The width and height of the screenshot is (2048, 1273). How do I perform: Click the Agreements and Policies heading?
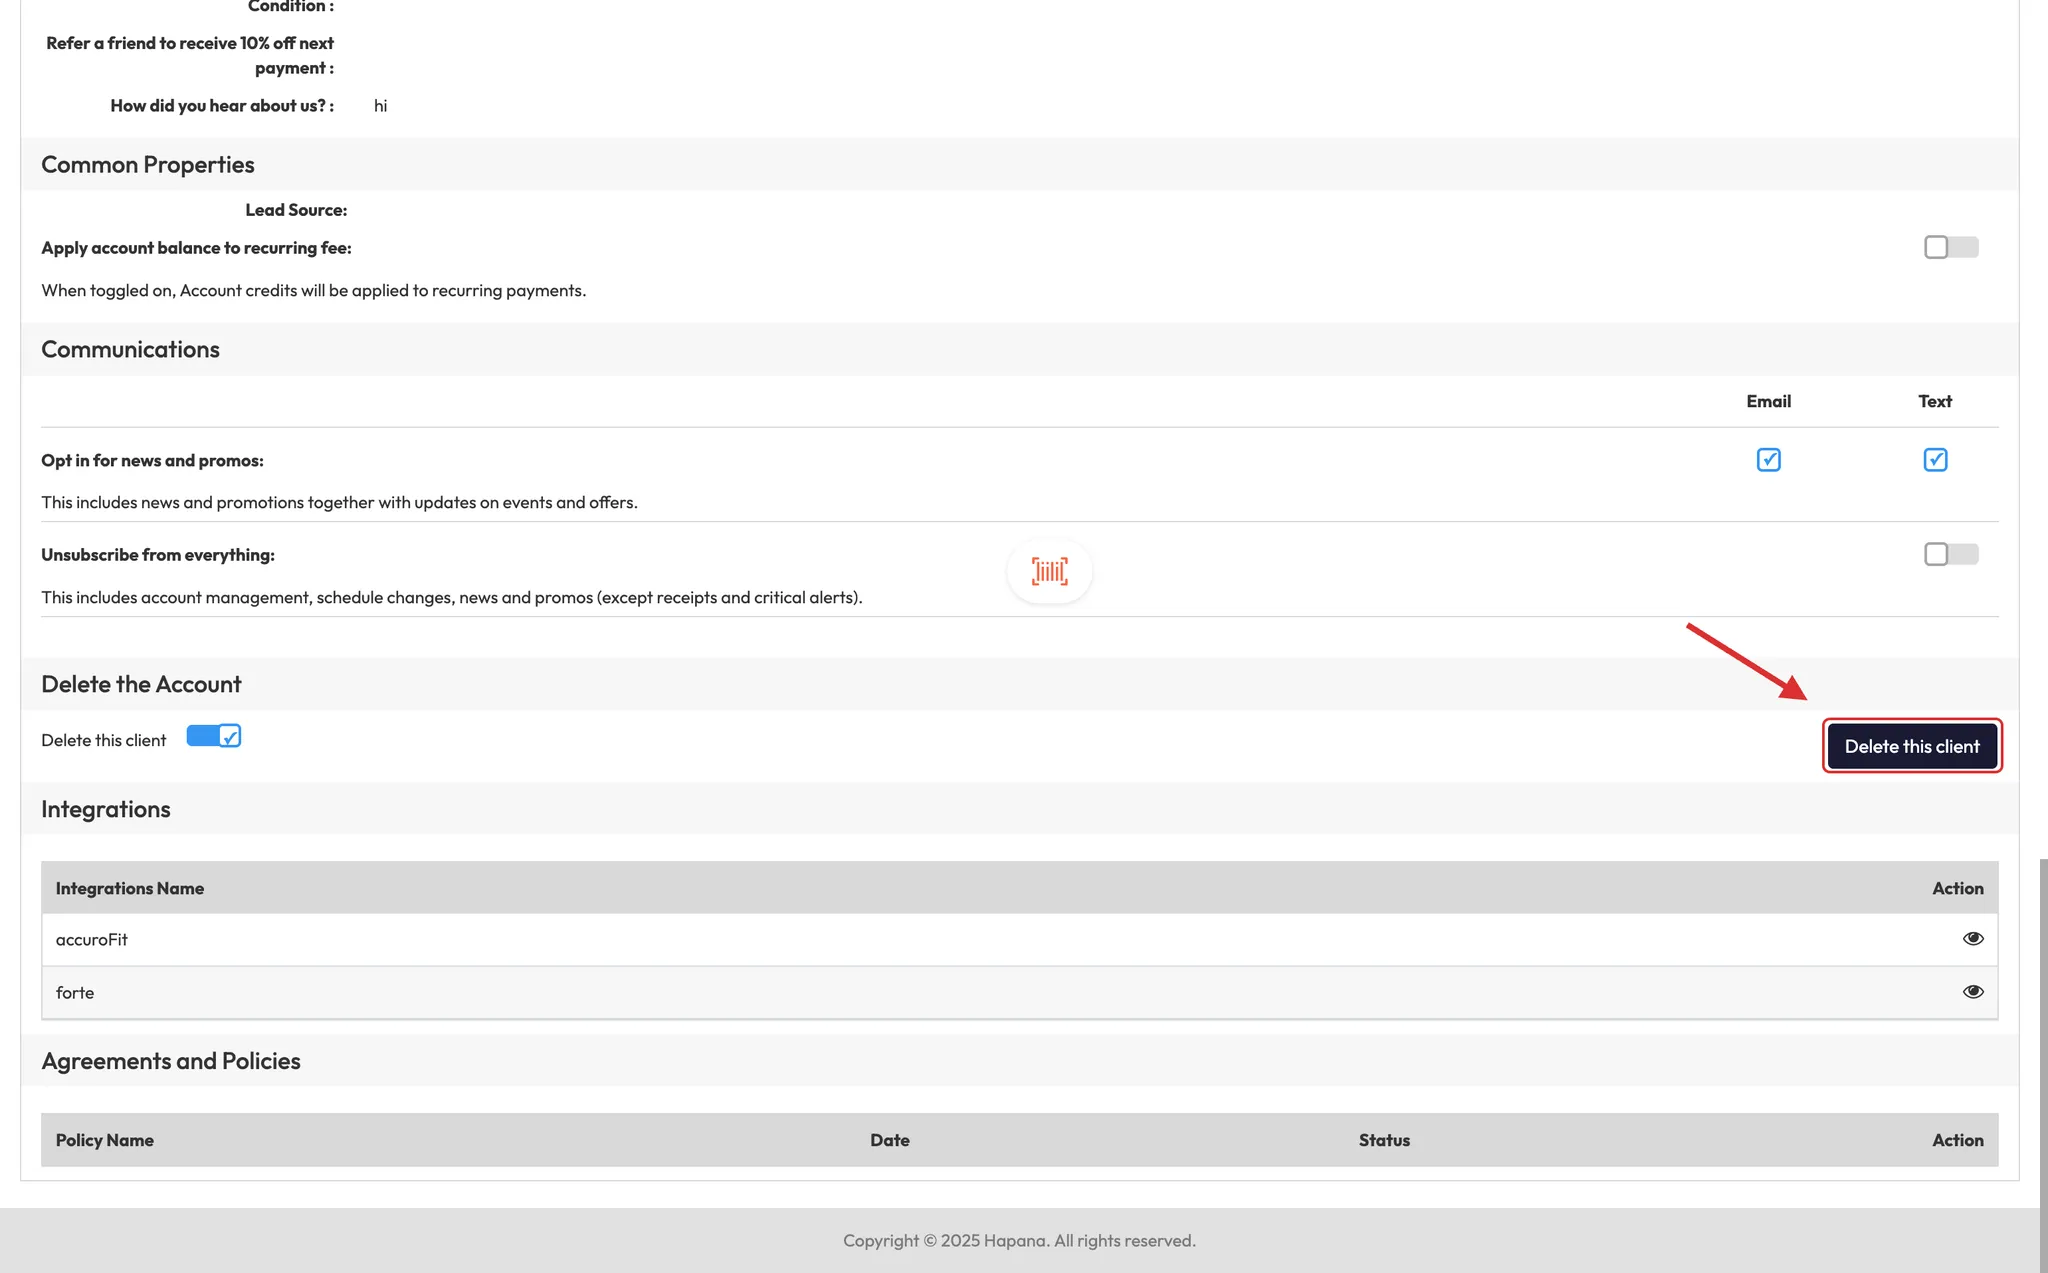click(171, 1061)
